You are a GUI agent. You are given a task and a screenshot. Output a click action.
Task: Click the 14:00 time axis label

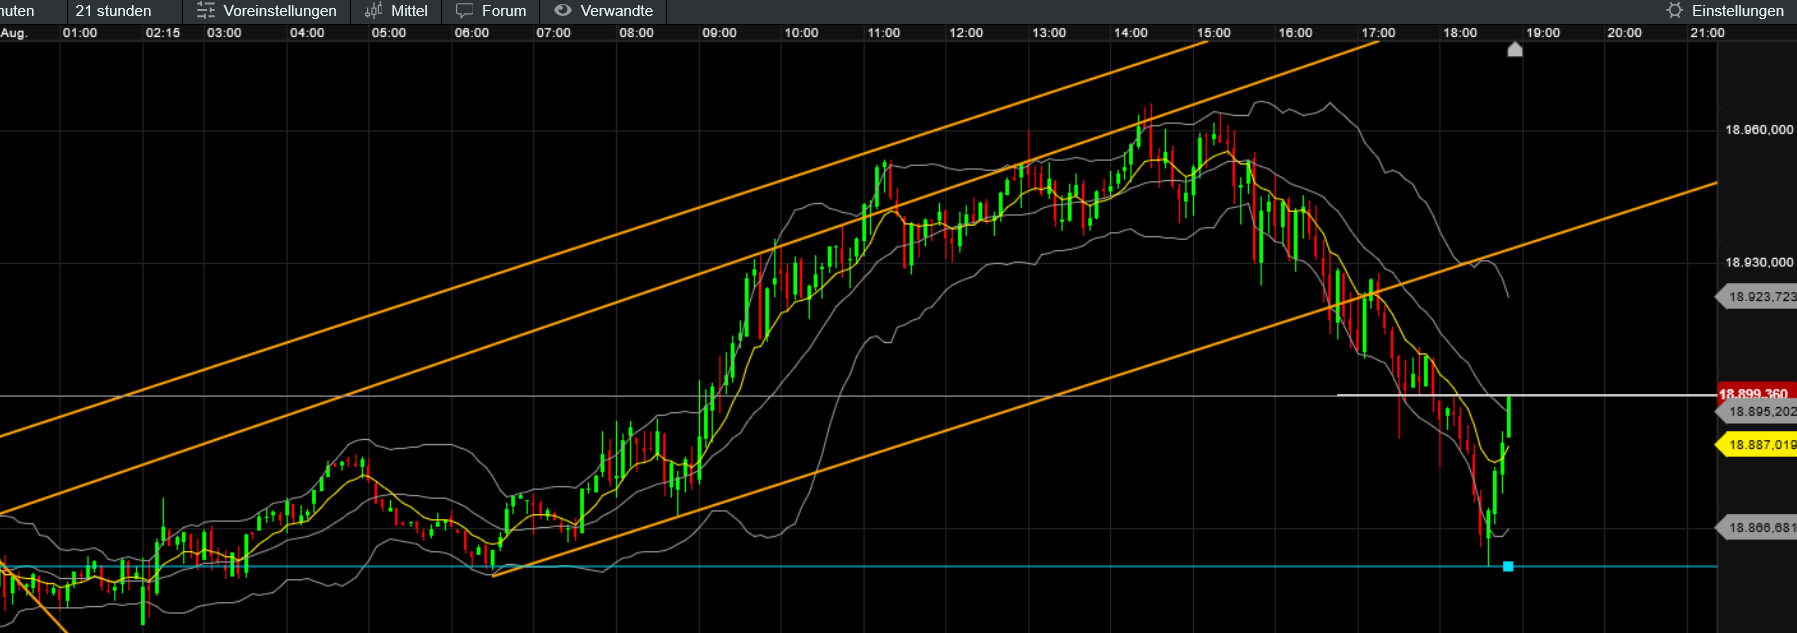[1131, 33]
